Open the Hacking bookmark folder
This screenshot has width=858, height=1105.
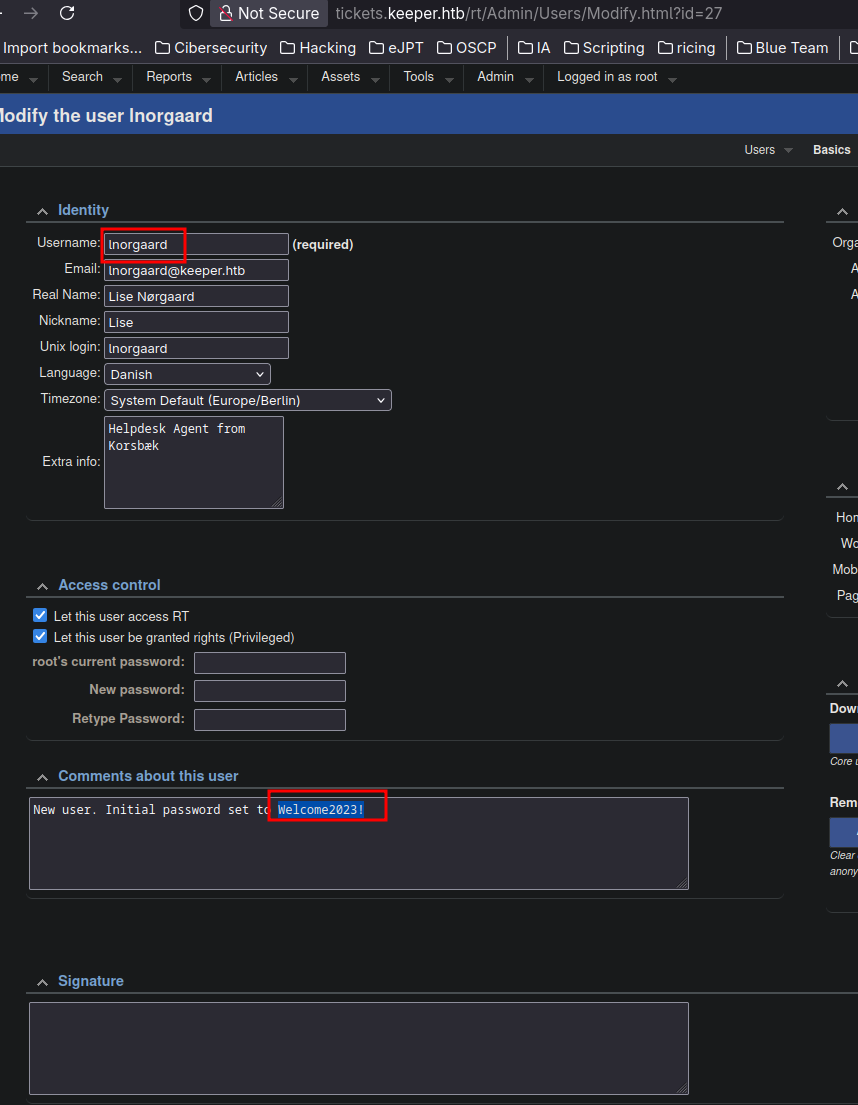(318, 48)
